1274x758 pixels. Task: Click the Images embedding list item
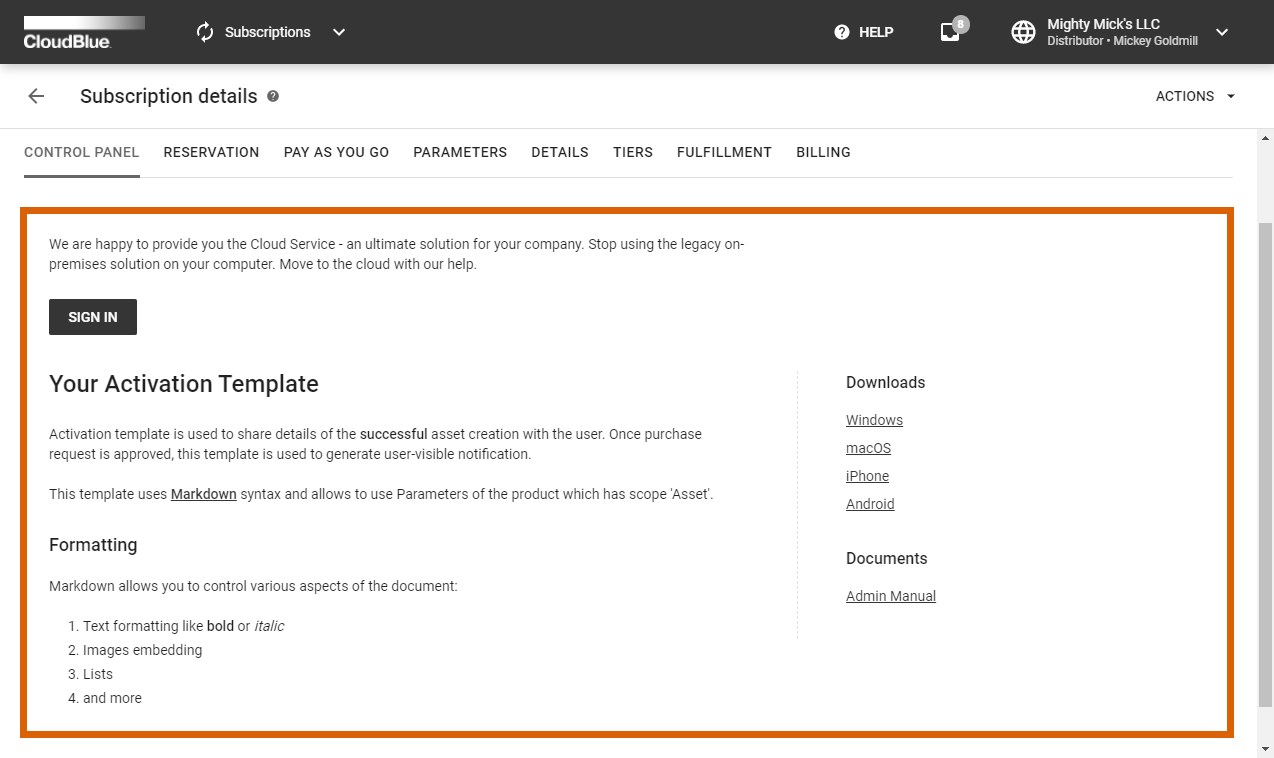click(142, 650)
